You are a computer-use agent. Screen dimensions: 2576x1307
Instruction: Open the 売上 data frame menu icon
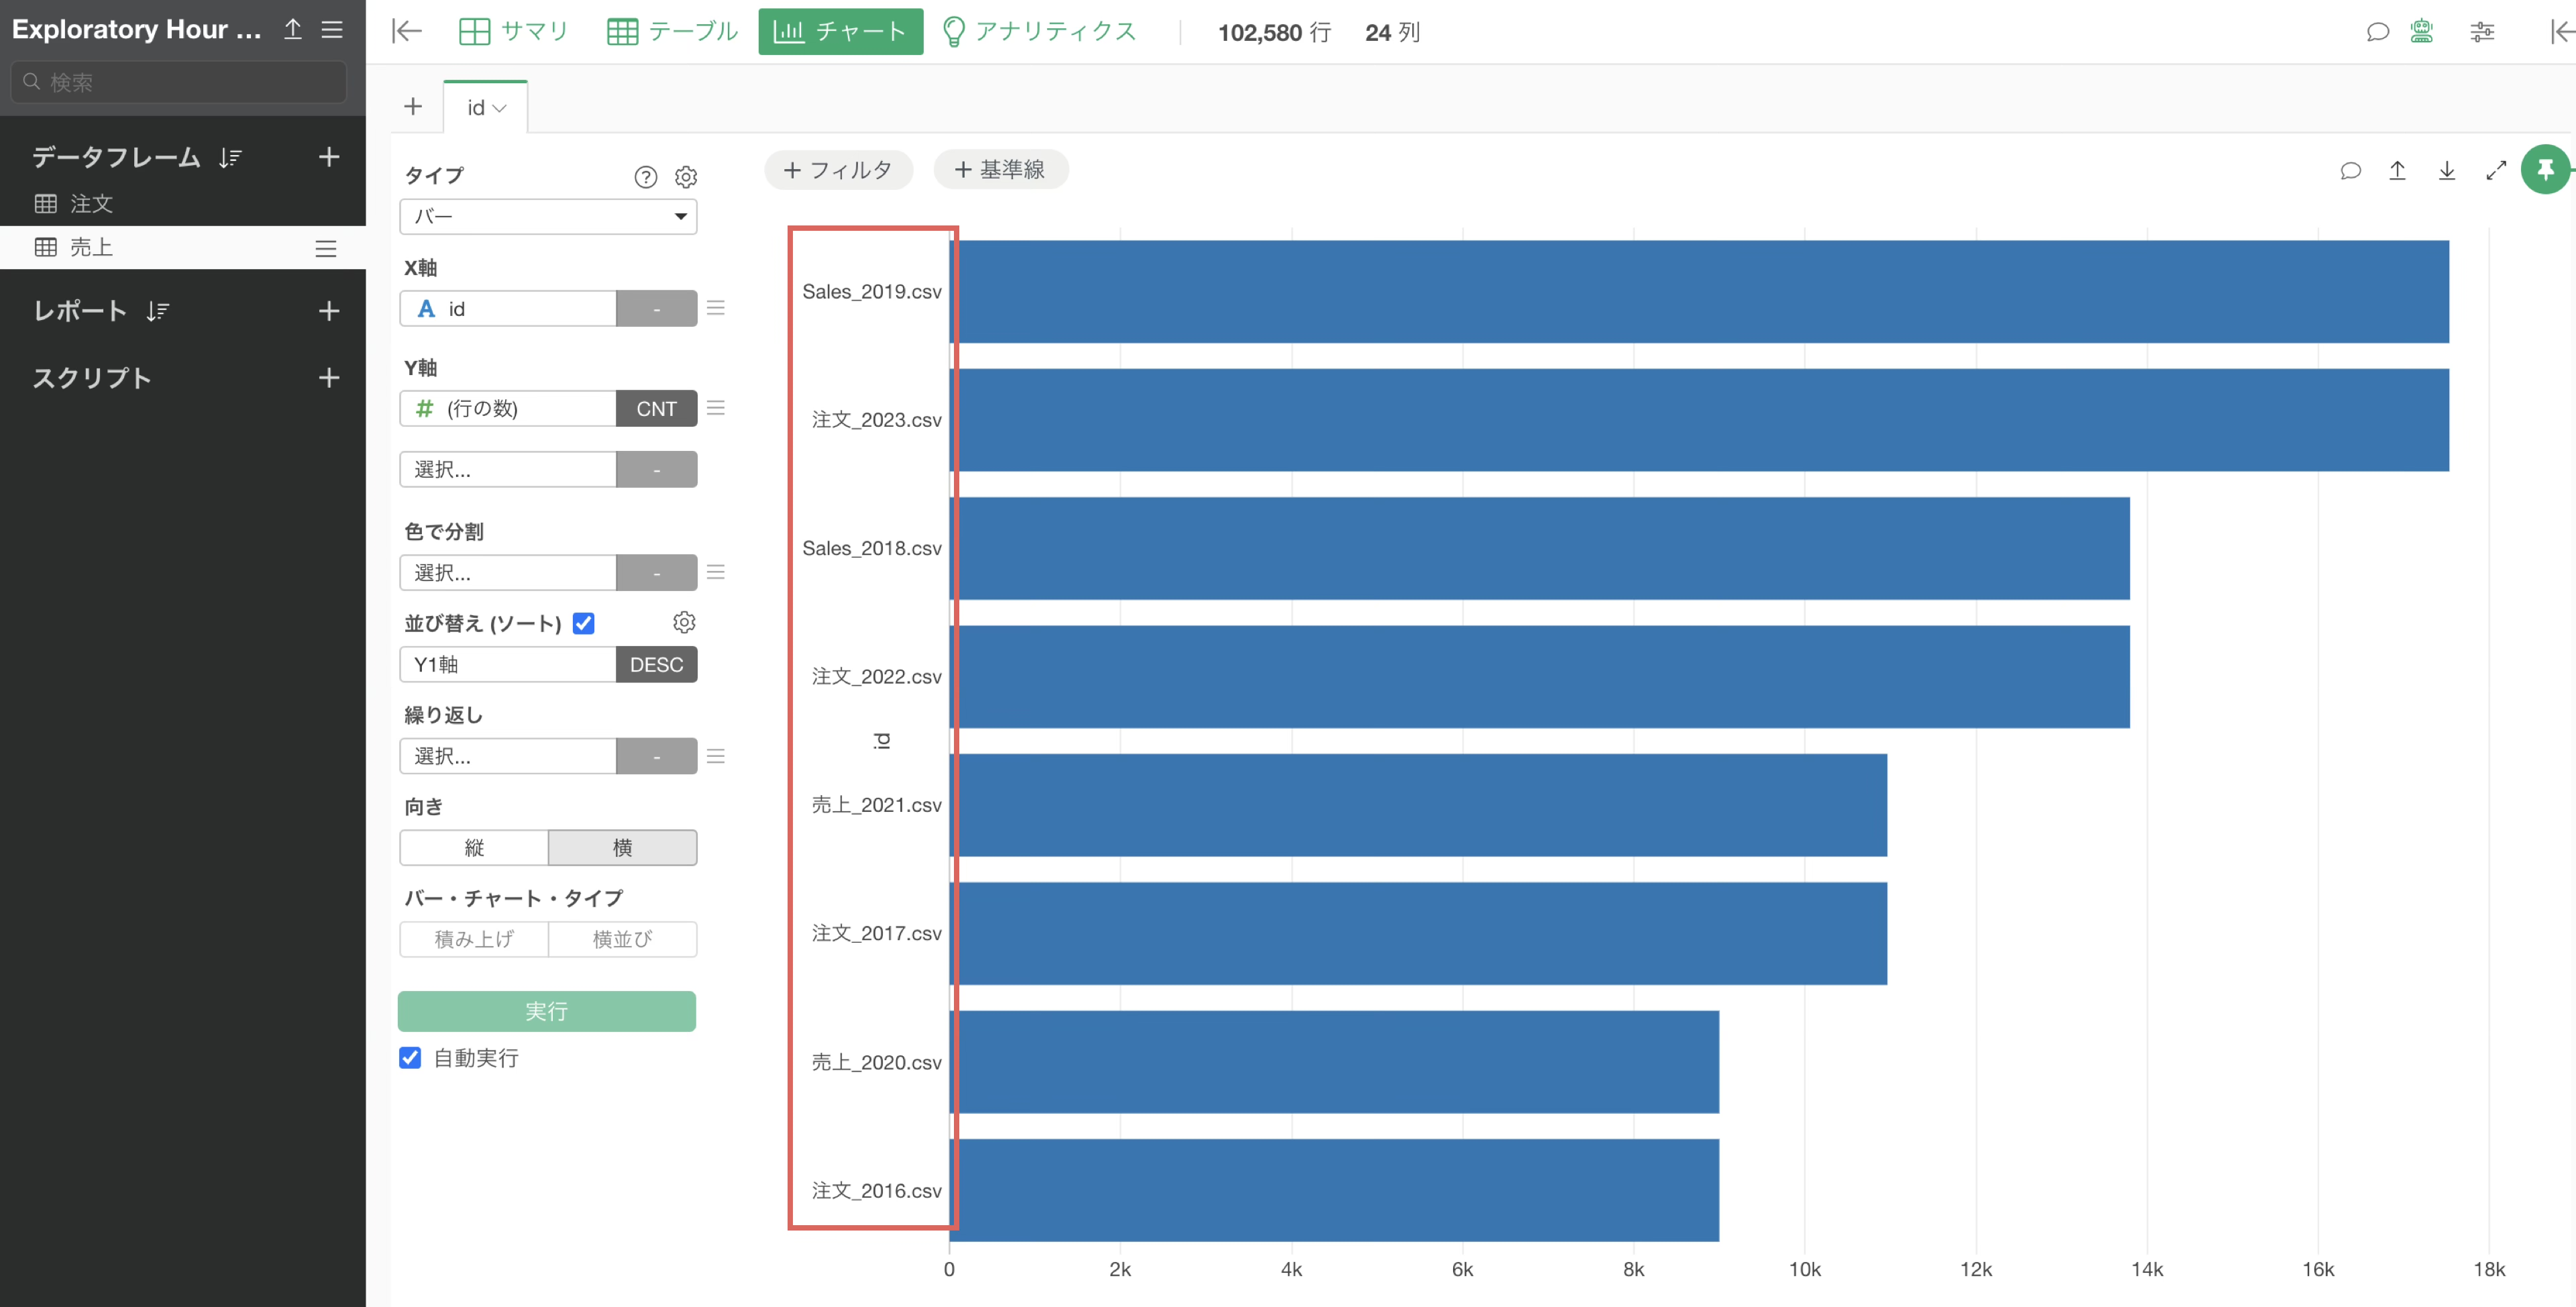tap(325, 248)
